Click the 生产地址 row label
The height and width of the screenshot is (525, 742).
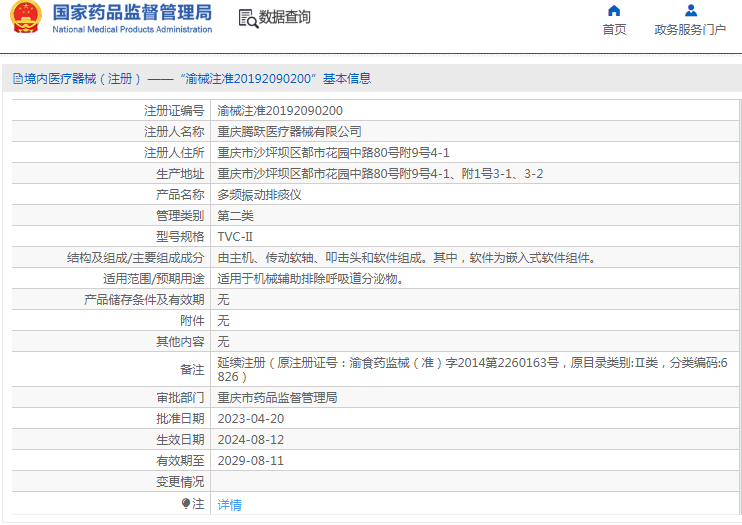click(x=180, y=174)
